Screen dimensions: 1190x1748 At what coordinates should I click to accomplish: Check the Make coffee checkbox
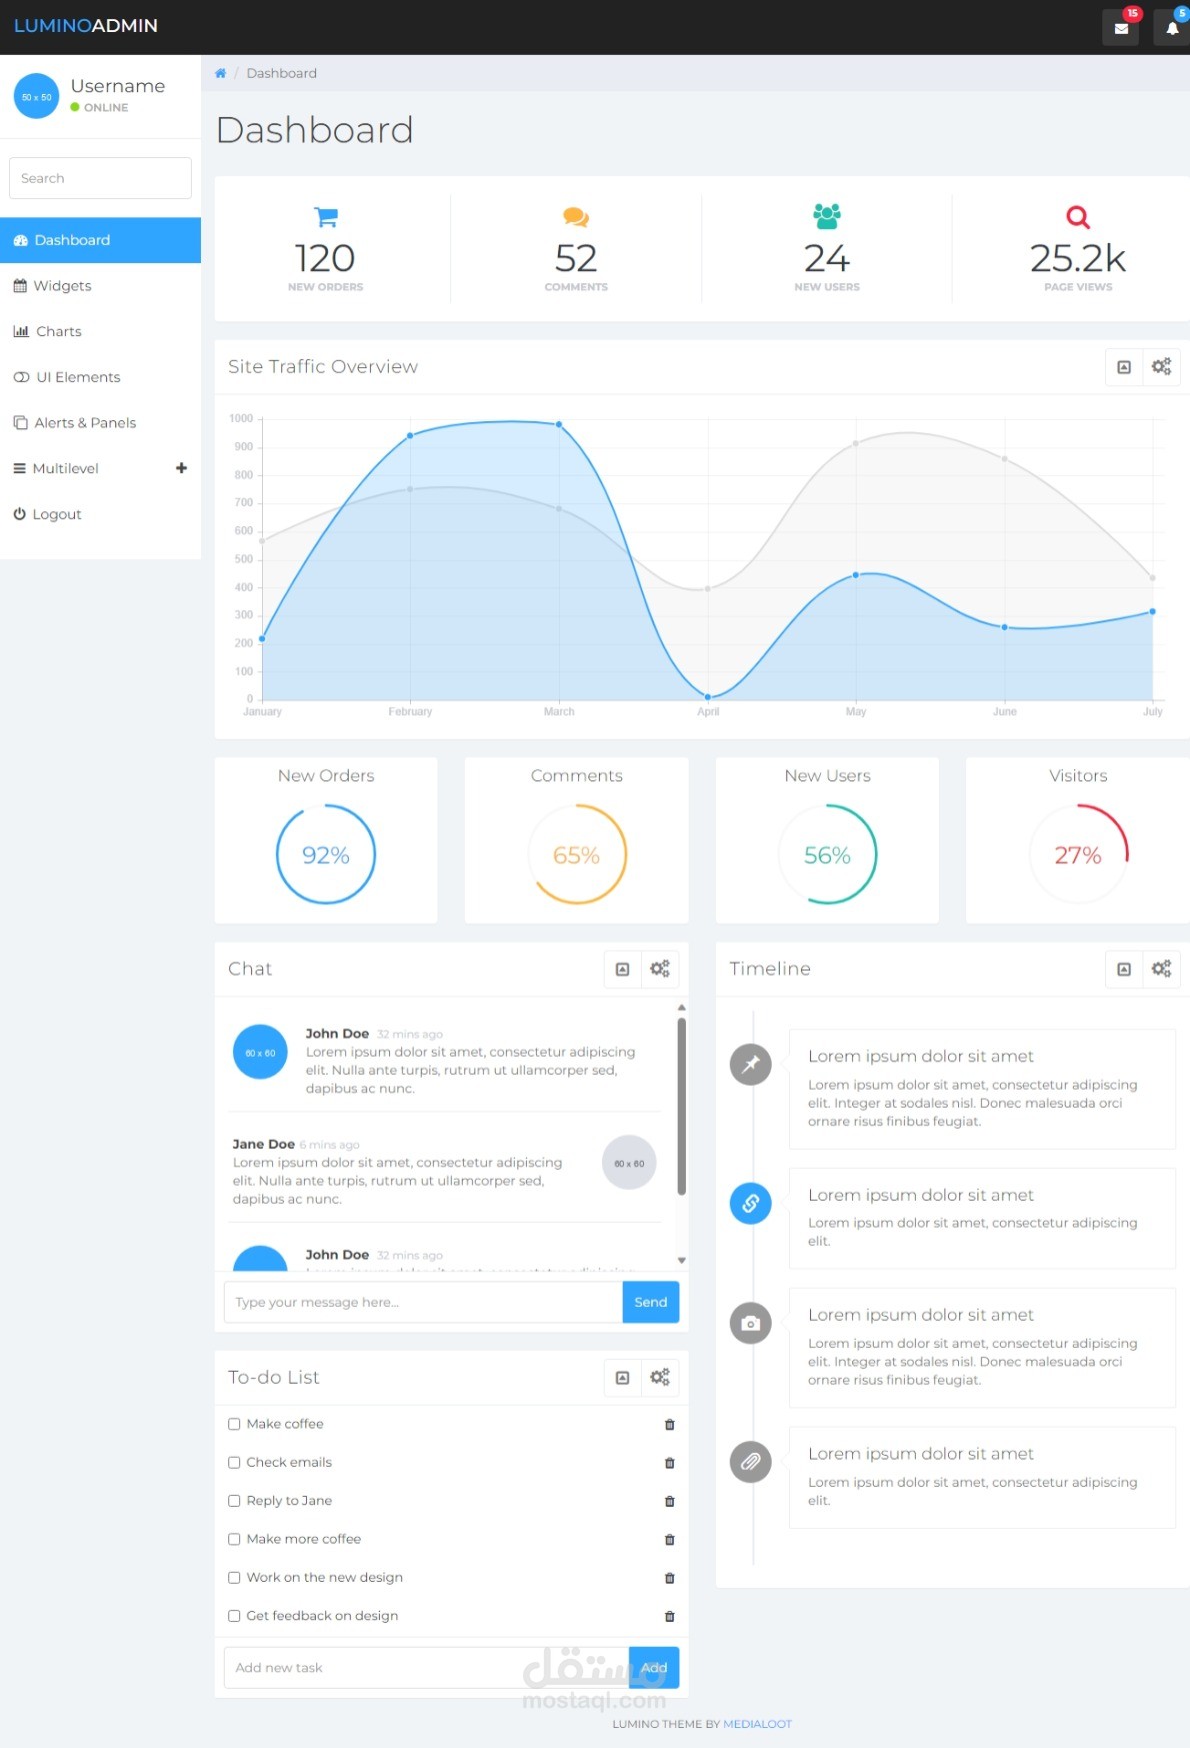click(234, 1424)
